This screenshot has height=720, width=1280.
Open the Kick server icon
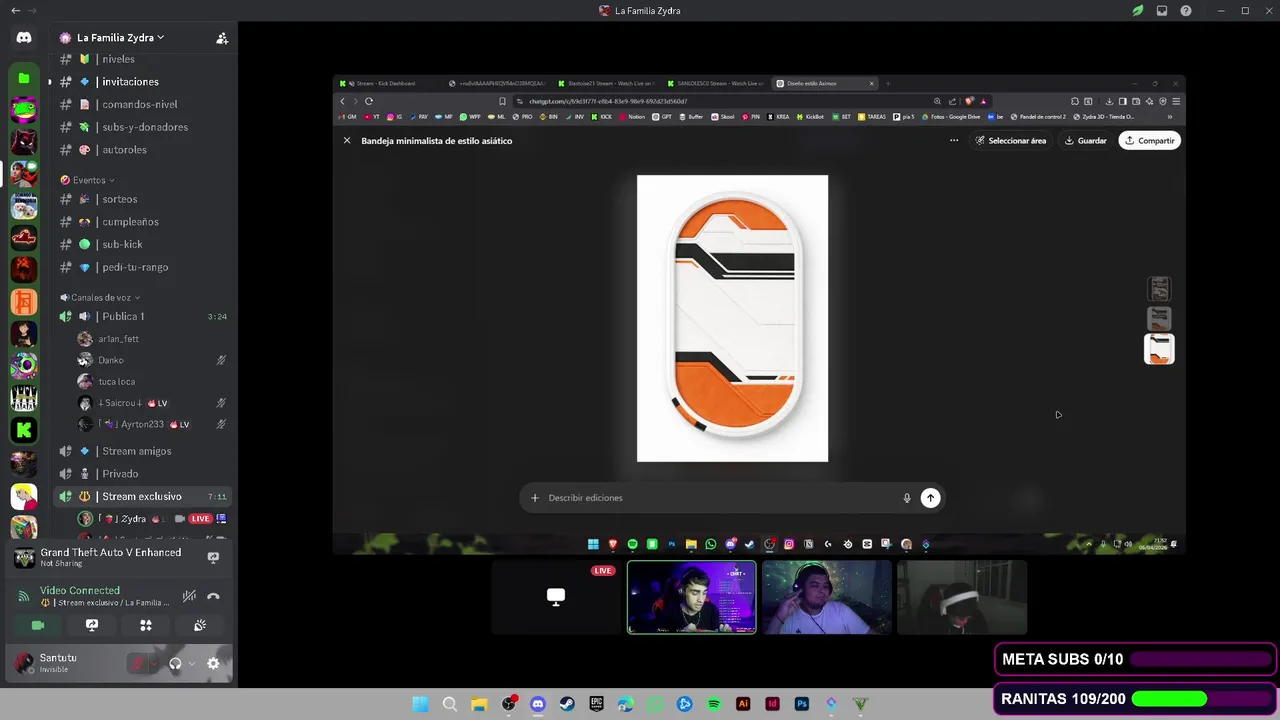click(x=24, y=430)
